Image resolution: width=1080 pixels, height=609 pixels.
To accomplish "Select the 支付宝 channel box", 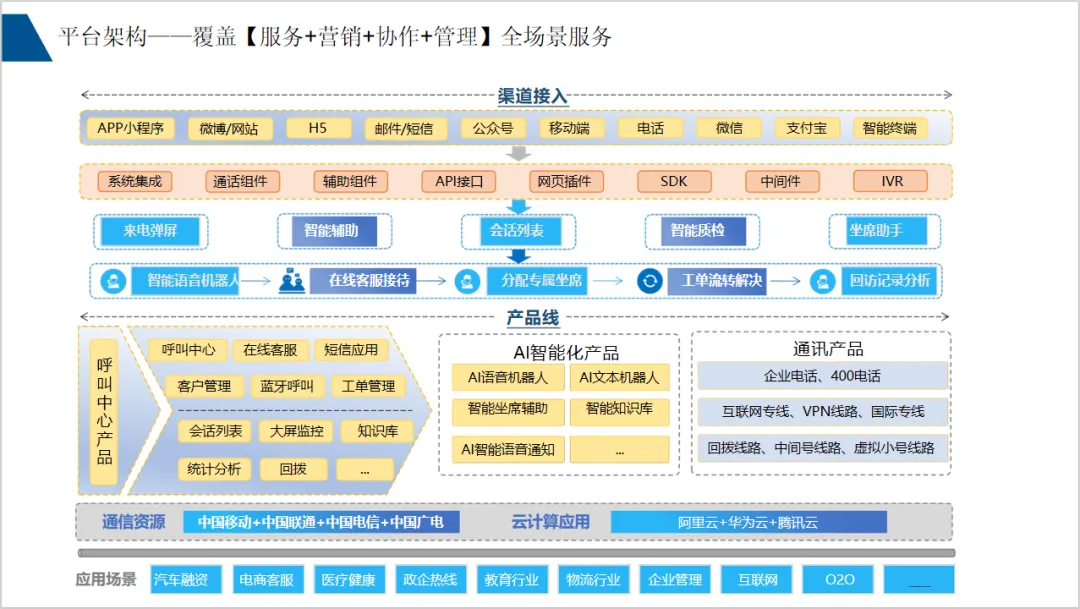I will (807, 128).
